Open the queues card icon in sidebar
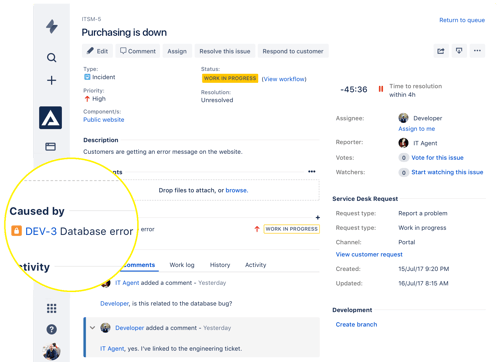This screenshot has width=500, height=362. (51, 146)
